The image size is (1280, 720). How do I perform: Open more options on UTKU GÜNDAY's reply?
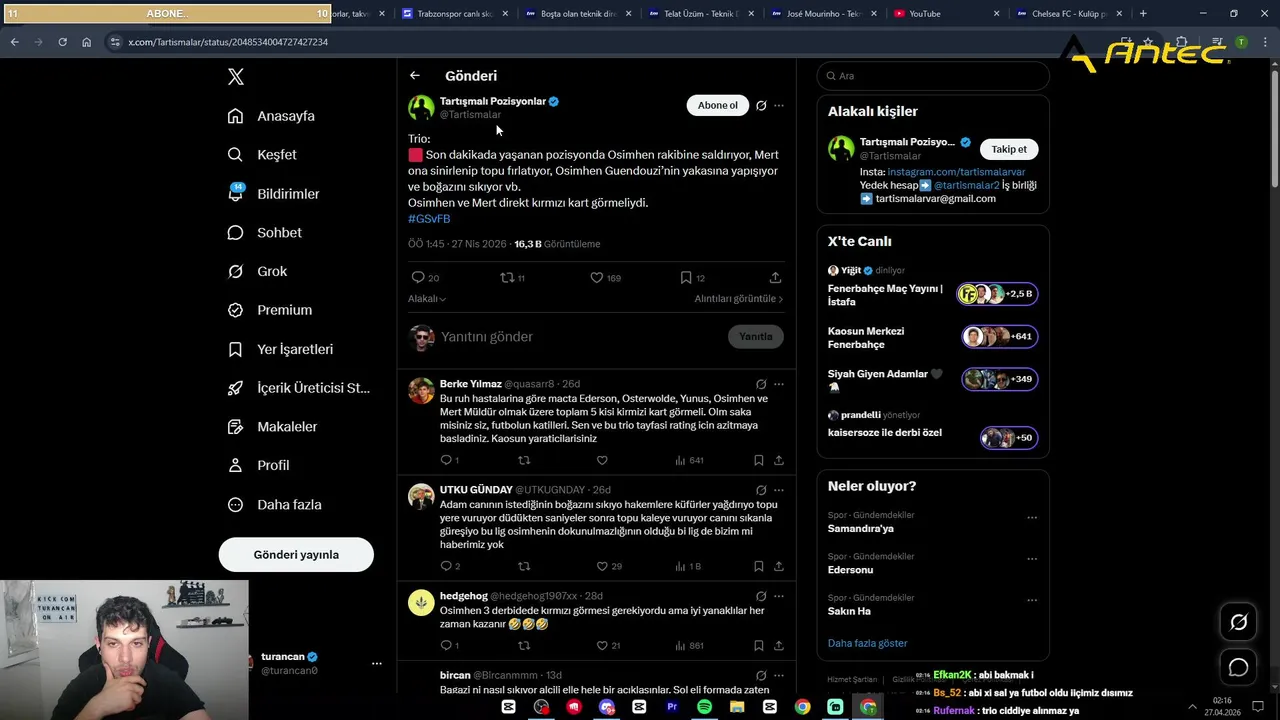(779, 490)
